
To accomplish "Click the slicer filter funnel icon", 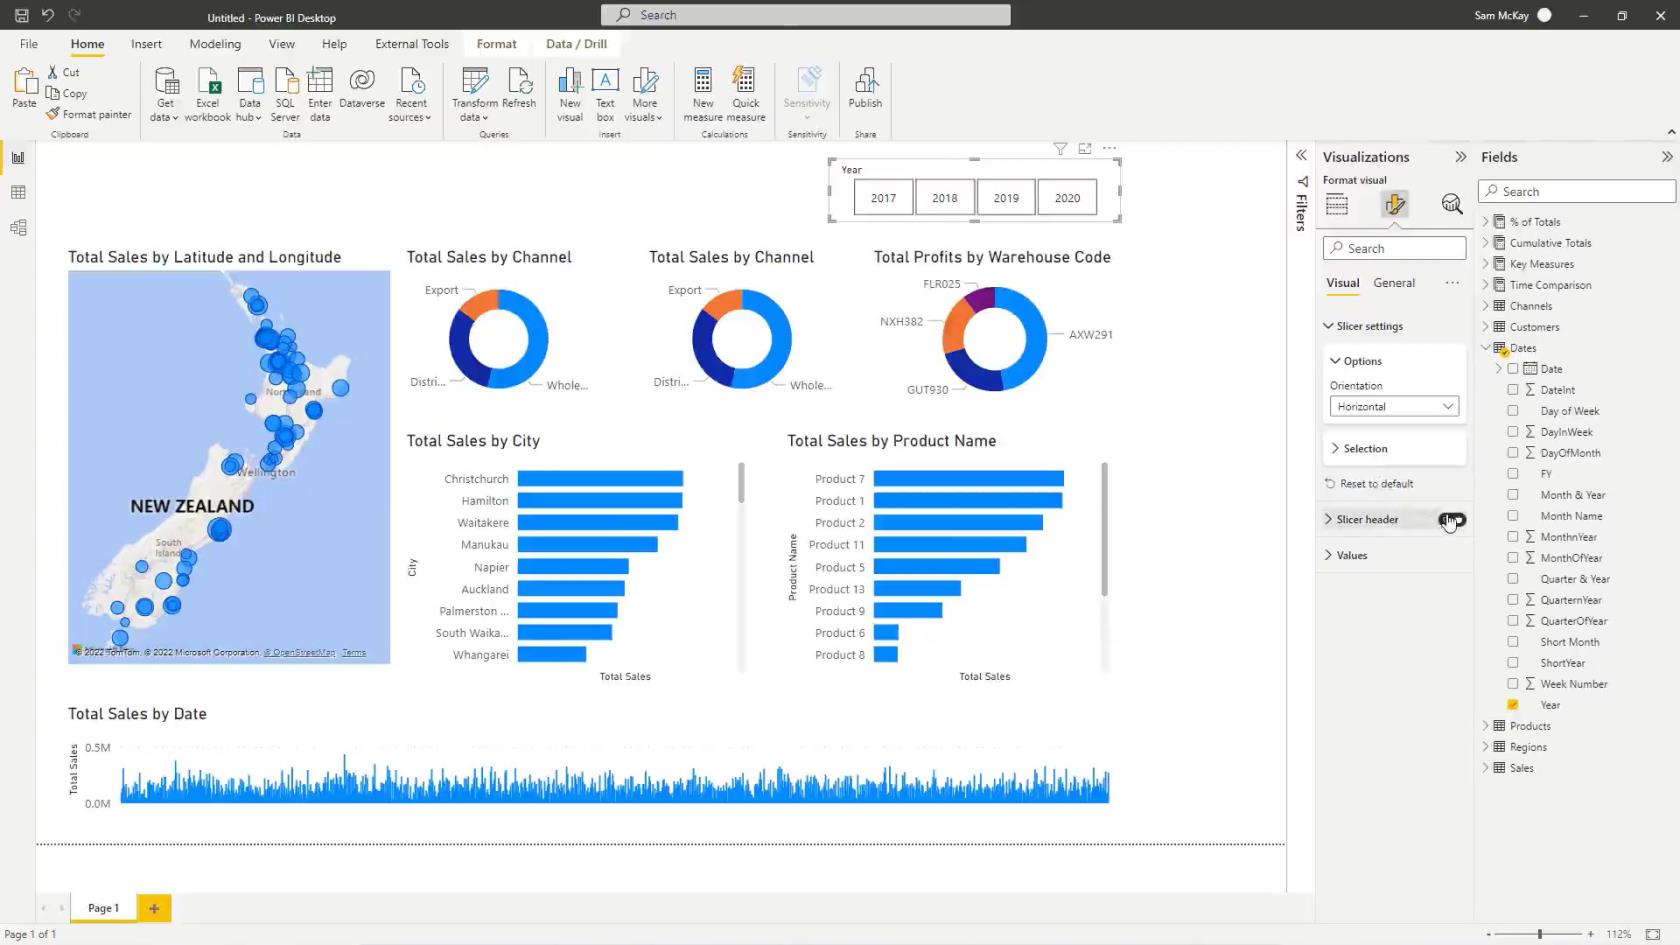I will [1060, 148].
